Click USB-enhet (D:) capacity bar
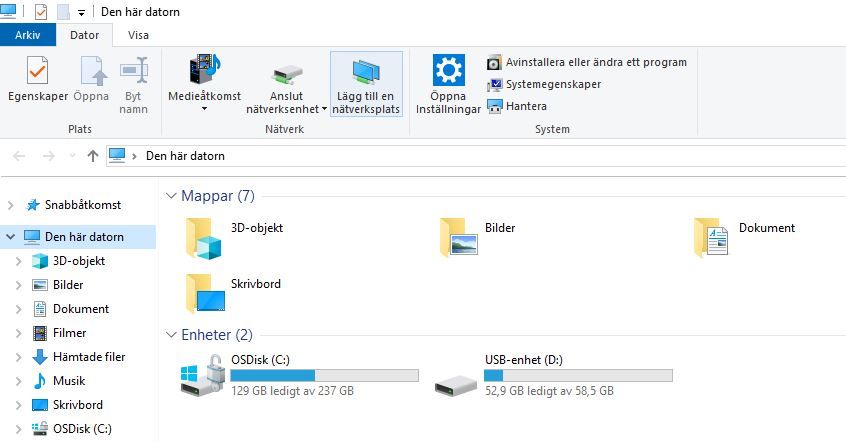This screenshot has height=442, width=846. click(x=578, y=376)
